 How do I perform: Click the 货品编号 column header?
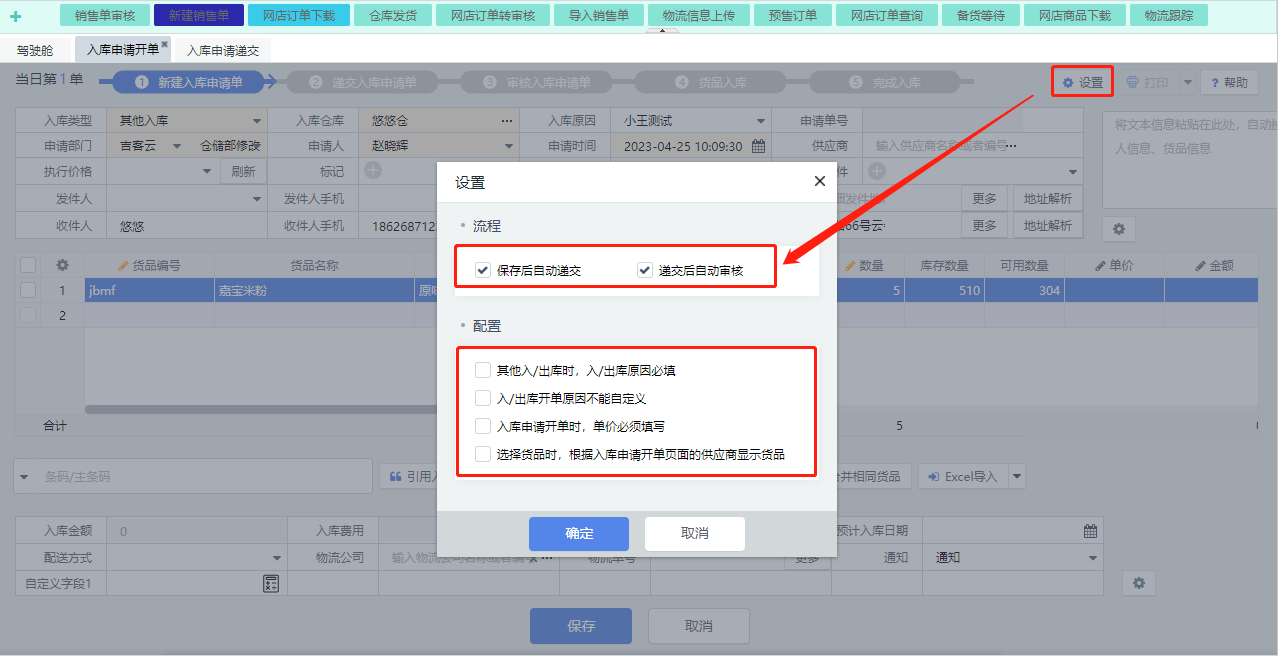tap(149, 266)
